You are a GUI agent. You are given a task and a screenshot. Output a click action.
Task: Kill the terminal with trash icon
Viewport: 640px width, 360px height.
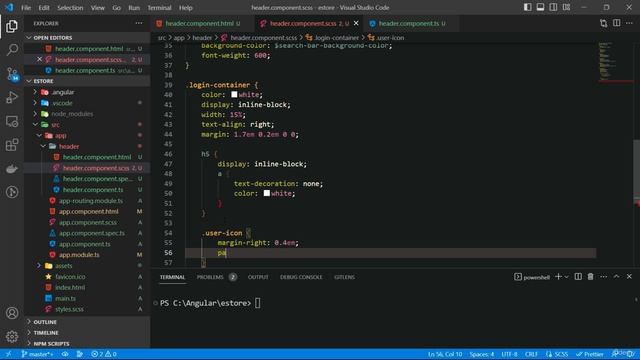(x=590, y=277)
